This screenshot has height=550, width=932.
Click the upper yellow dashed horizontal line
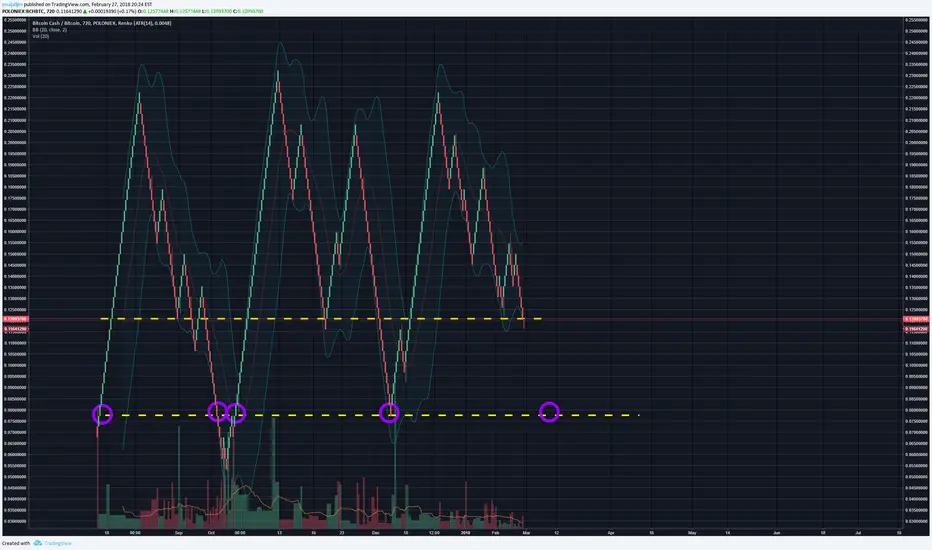click(321, 319)
